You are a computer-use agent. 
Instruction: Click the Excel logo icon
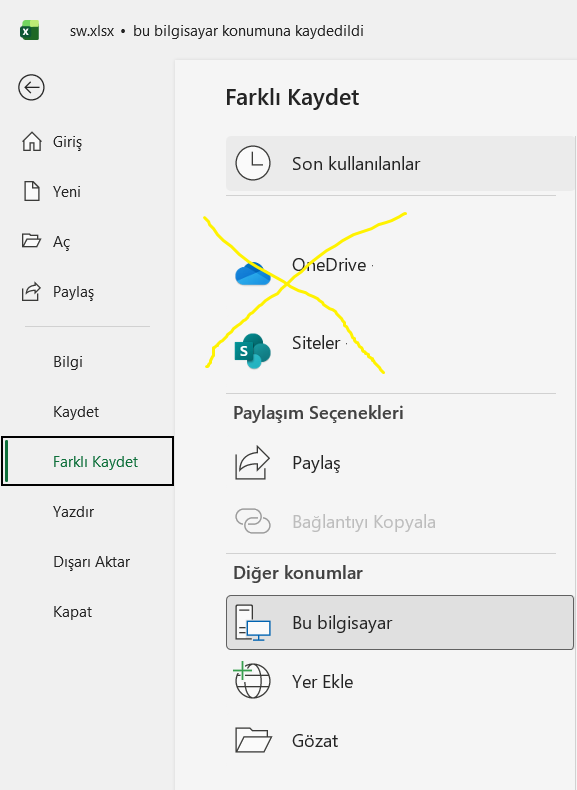30,31
